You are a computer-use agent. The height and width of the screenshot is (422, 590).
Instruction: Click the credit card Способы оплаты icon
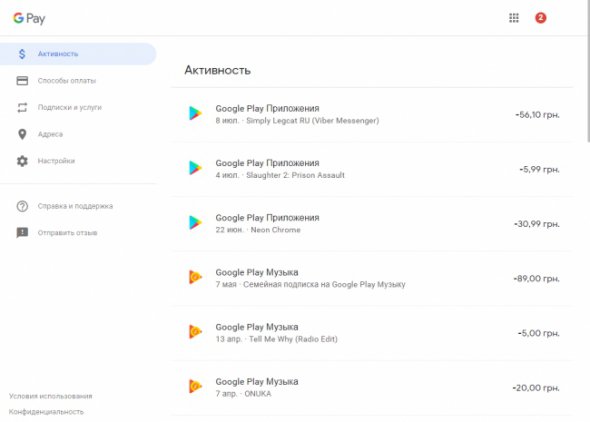[x=22, y=80]
